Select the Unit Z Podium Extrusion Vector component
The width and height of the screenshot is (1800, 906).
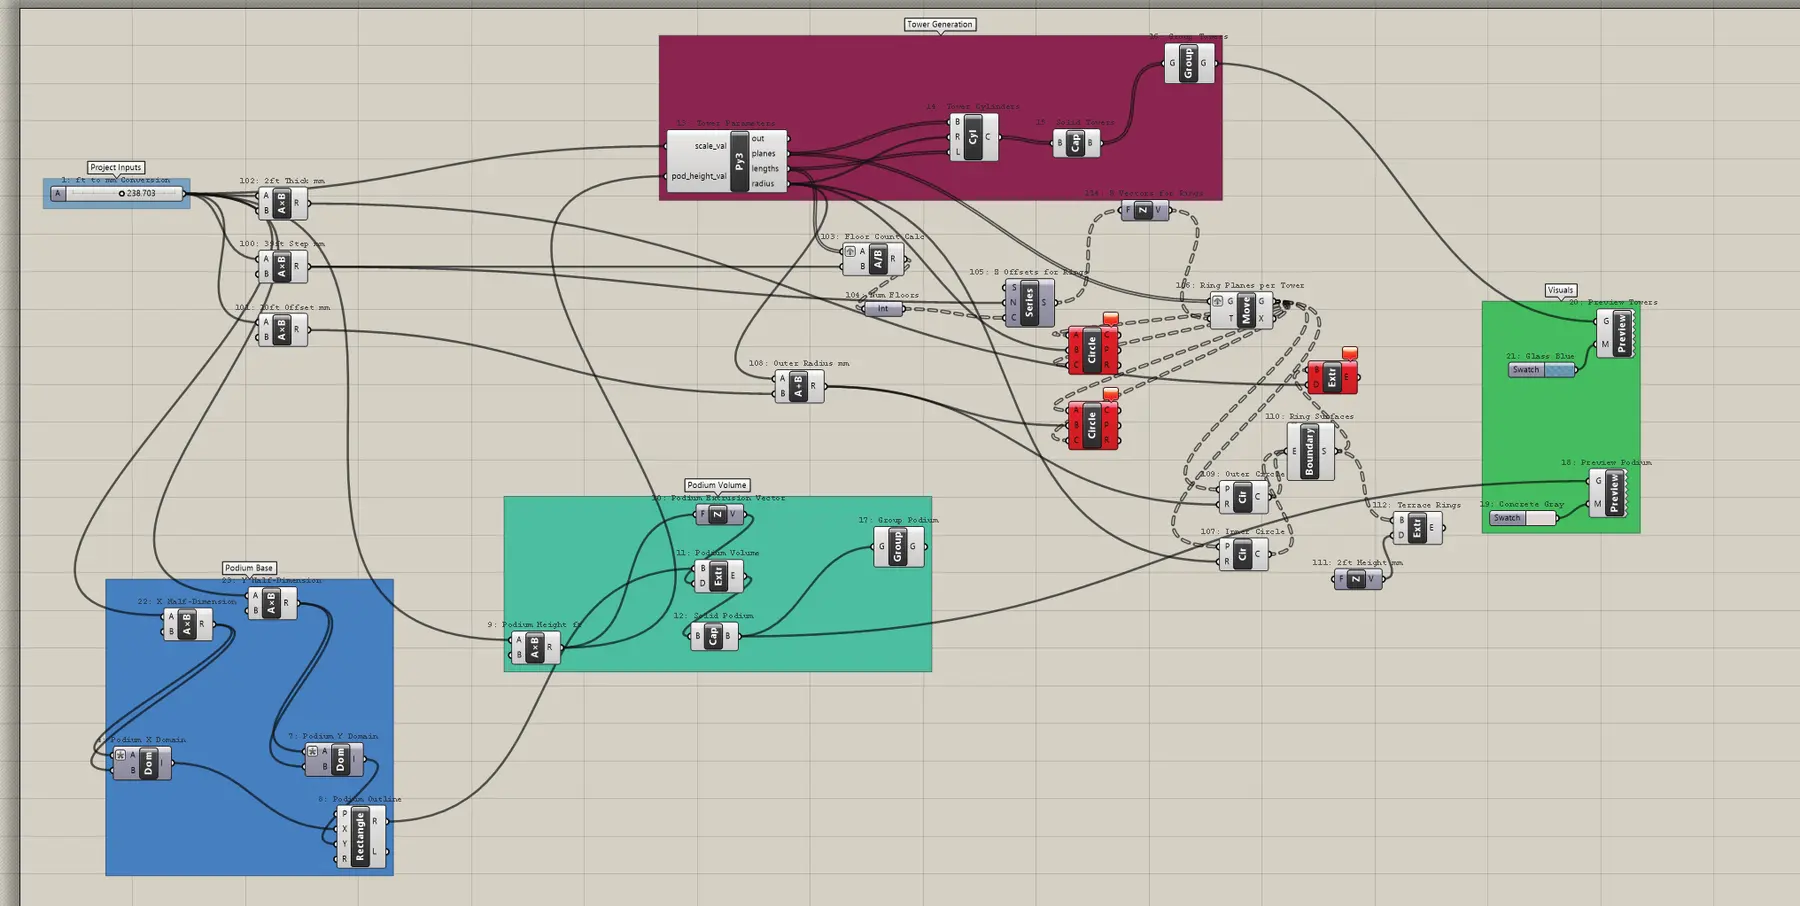[719, 515]
